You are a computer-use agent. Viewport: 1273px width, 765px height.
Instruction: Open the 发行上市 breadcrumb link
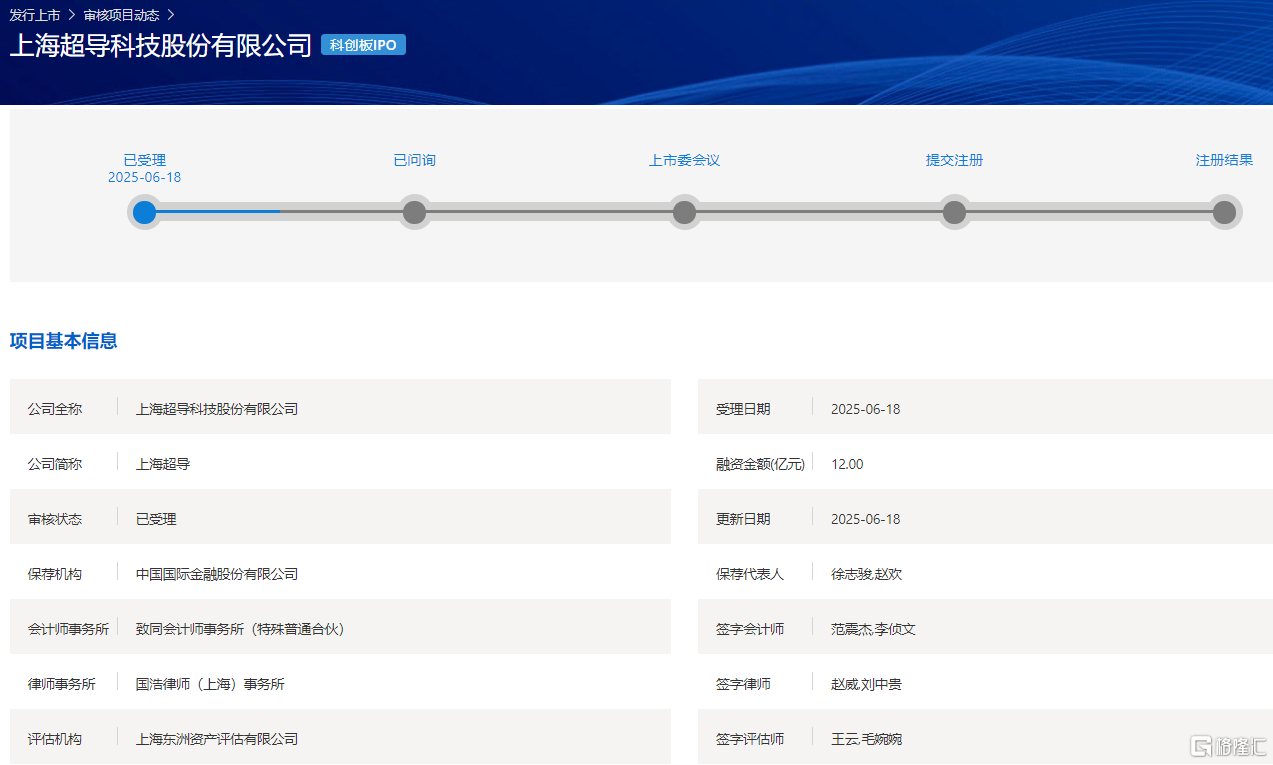(x=35, y=15)
